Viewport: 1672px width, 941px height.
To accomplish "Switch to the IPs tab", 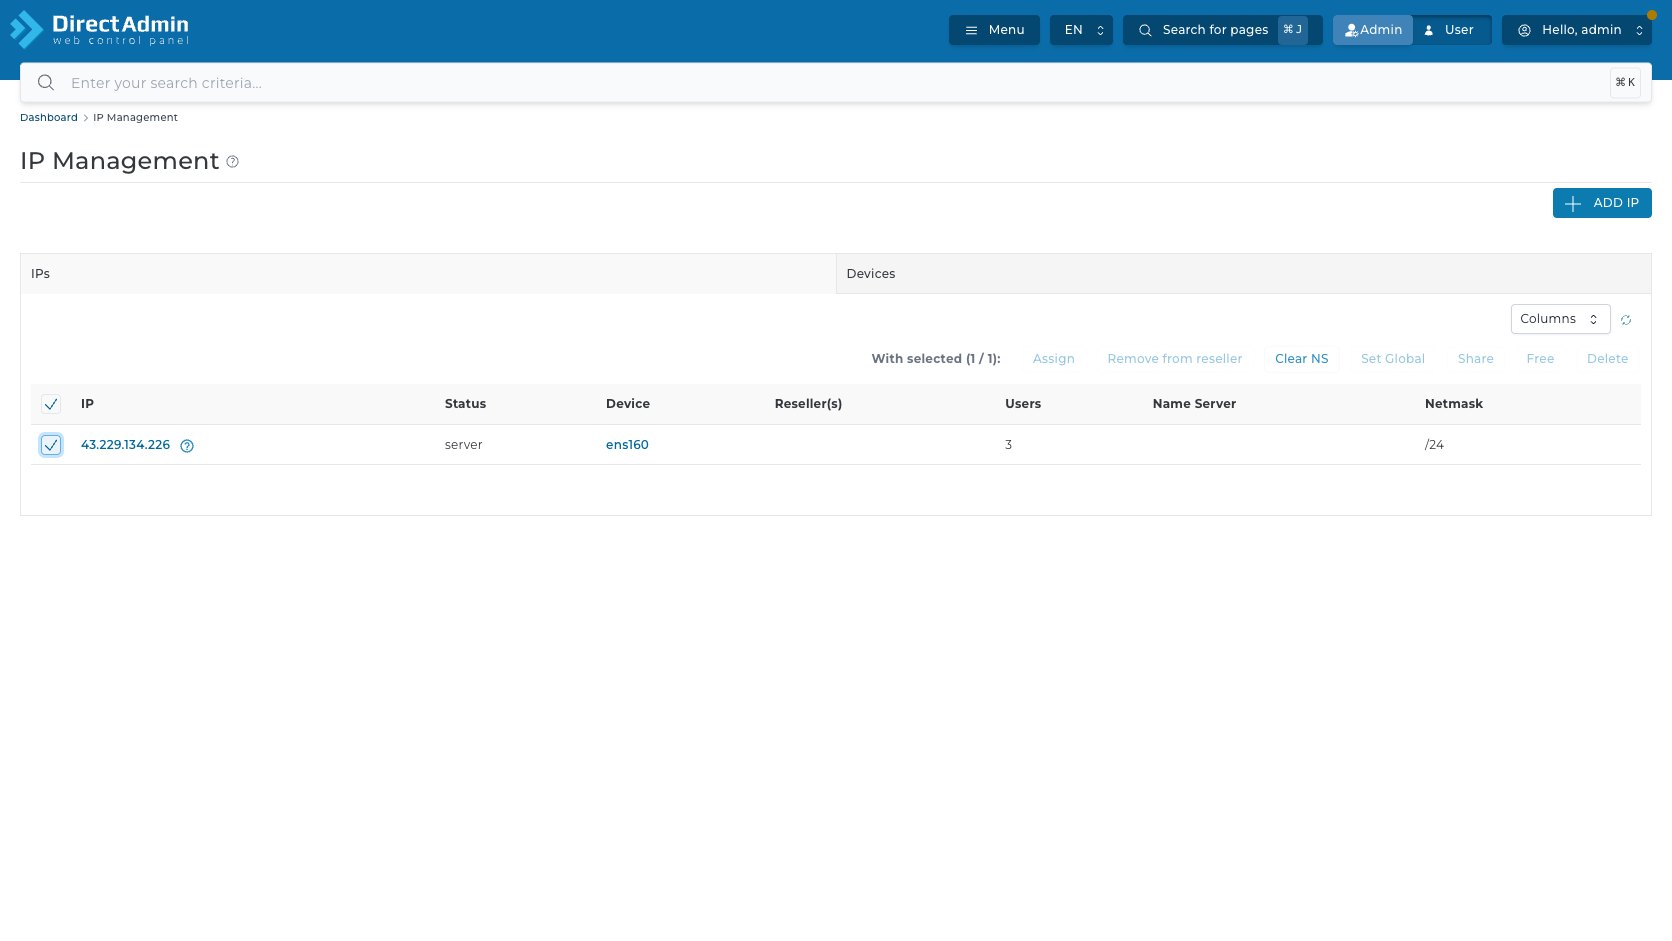I will (428, 274).
